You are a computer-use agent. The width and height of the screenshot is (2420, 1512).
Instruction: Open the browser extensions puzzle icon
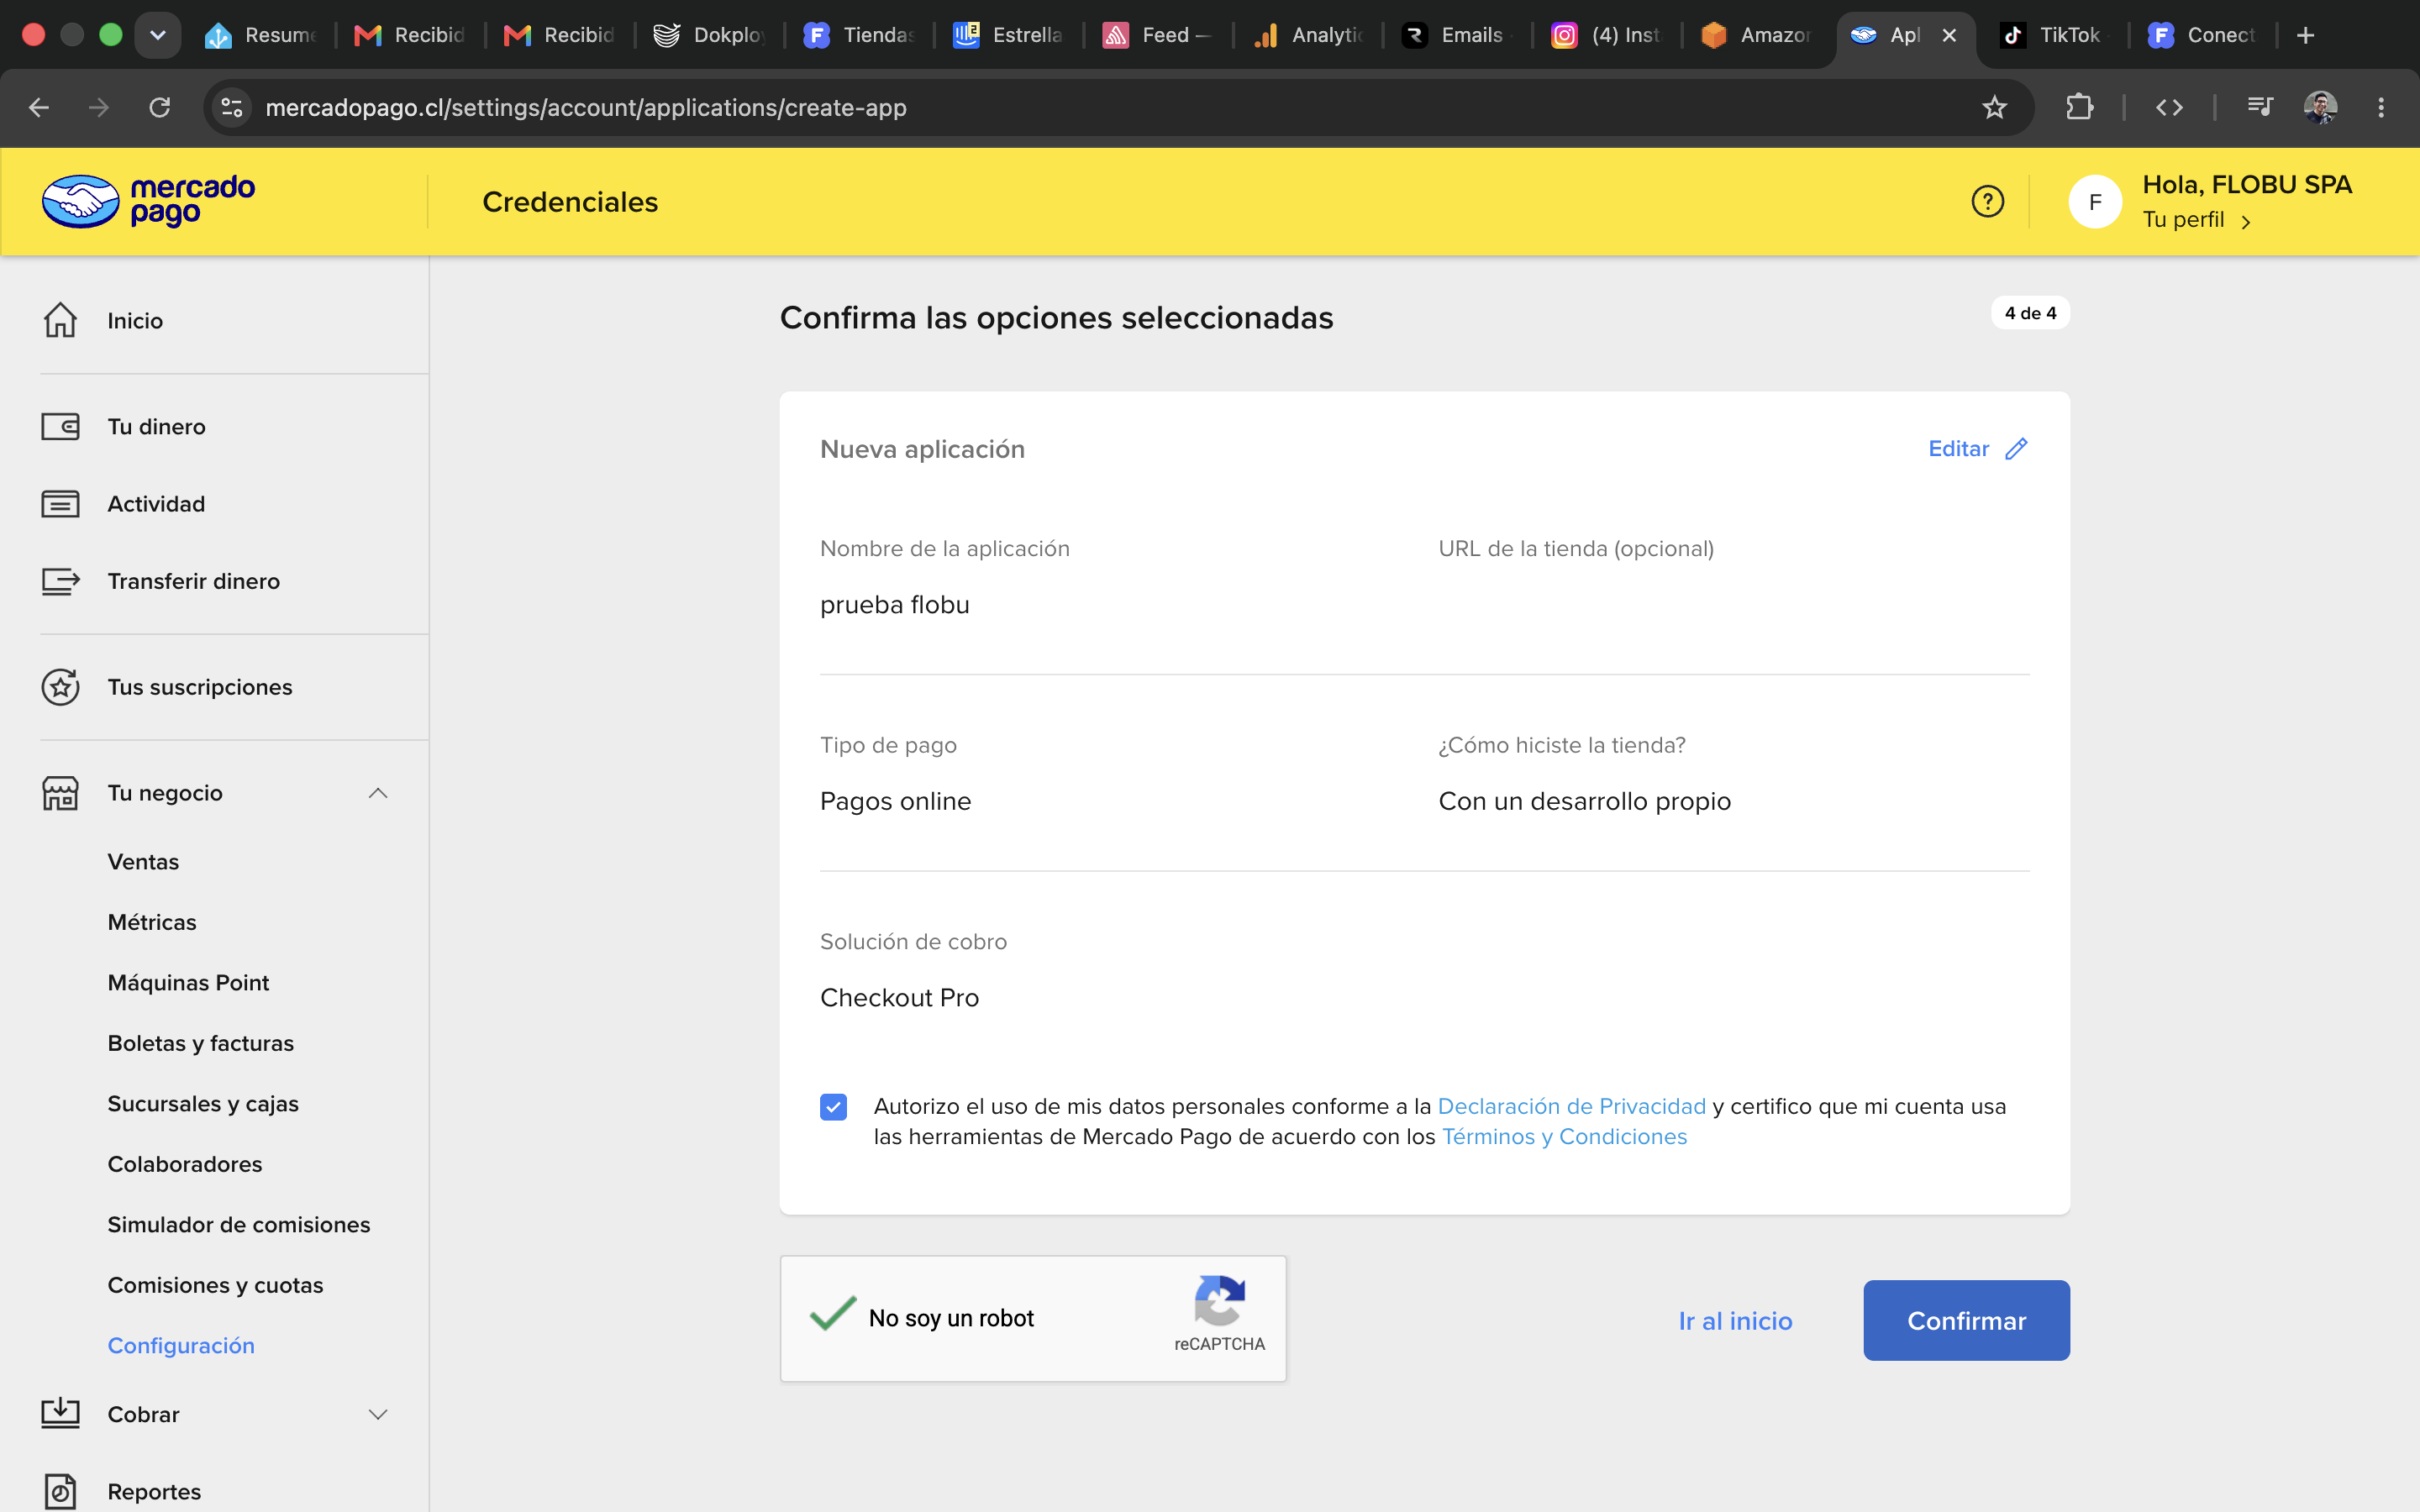(x=2079, y=107)
